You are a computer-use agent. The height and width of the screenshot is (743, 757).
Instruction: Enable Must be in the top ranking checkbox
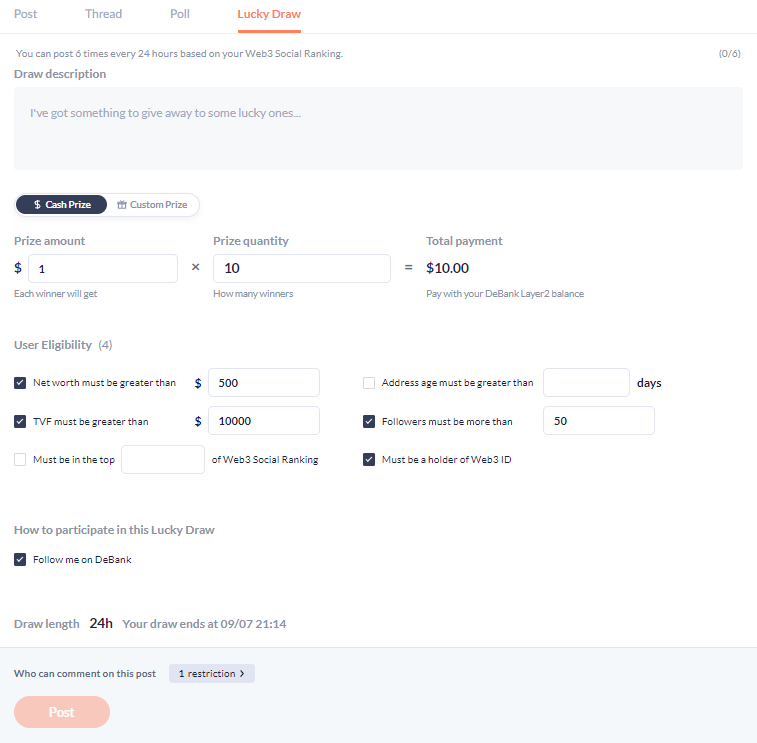pos(20,460)
